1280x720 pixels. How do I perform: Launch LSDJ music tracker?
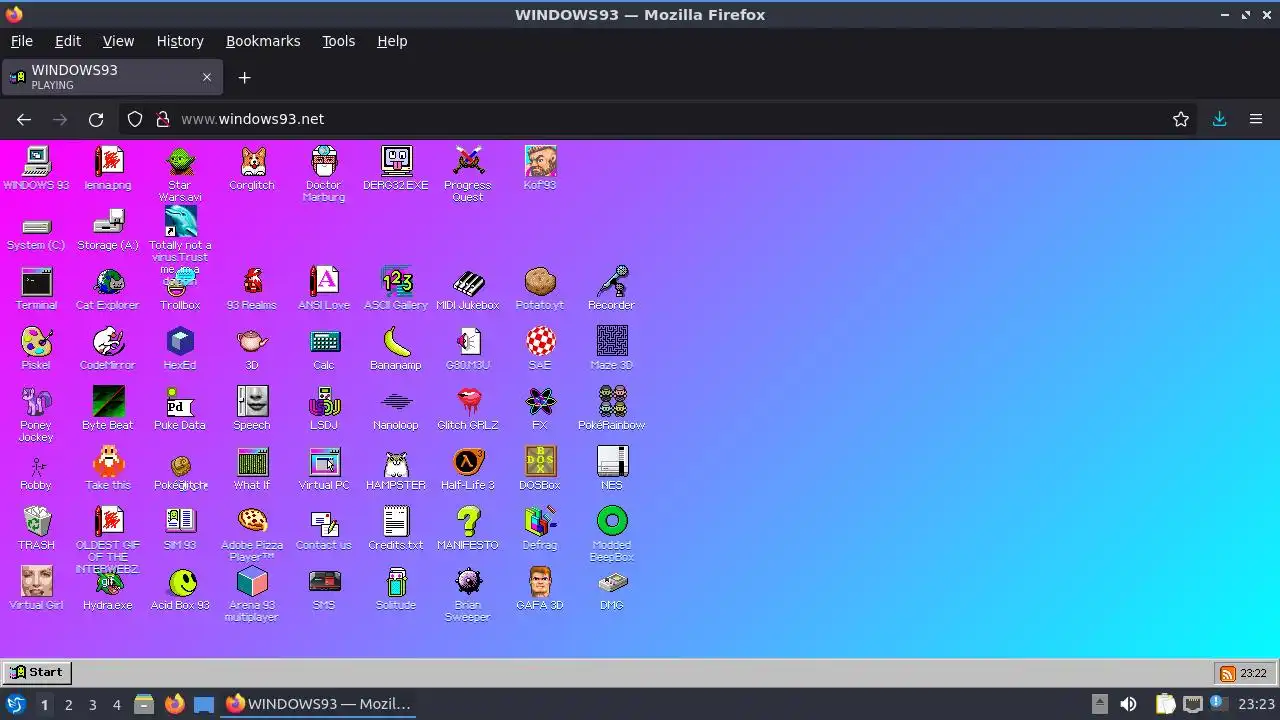[x=324, y=408]
